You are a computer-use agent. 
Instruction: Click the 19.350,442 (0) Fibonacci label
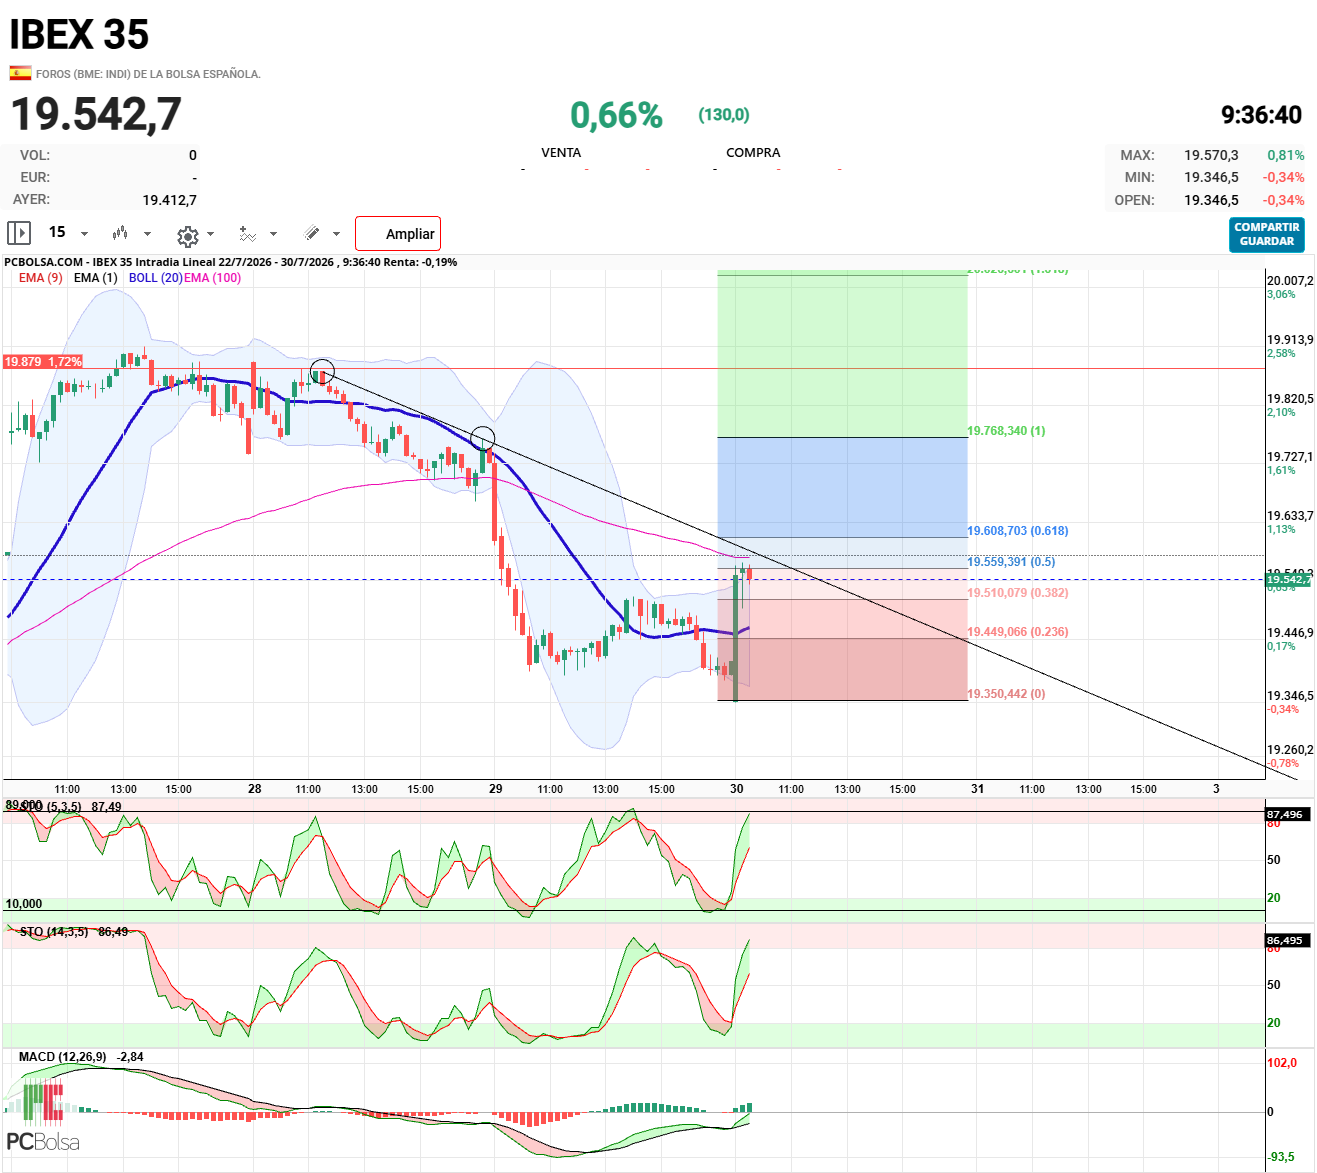click(1006, 694)
